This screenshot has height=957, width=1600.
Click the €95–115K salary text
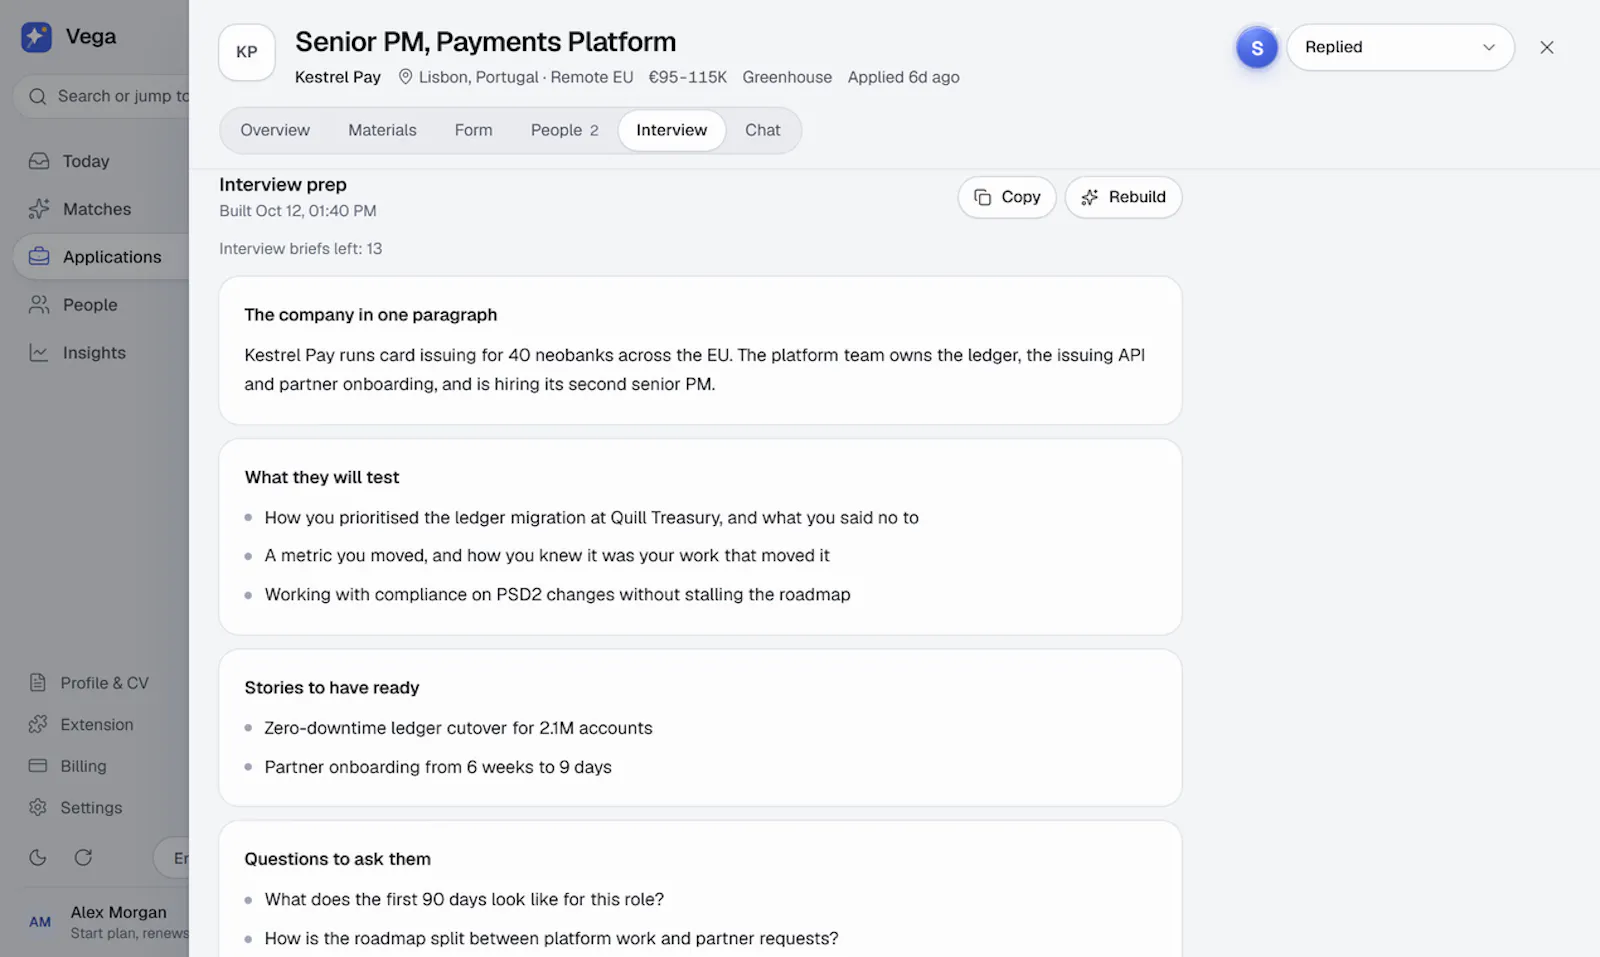pyautogui.click(x=688, y=77)
